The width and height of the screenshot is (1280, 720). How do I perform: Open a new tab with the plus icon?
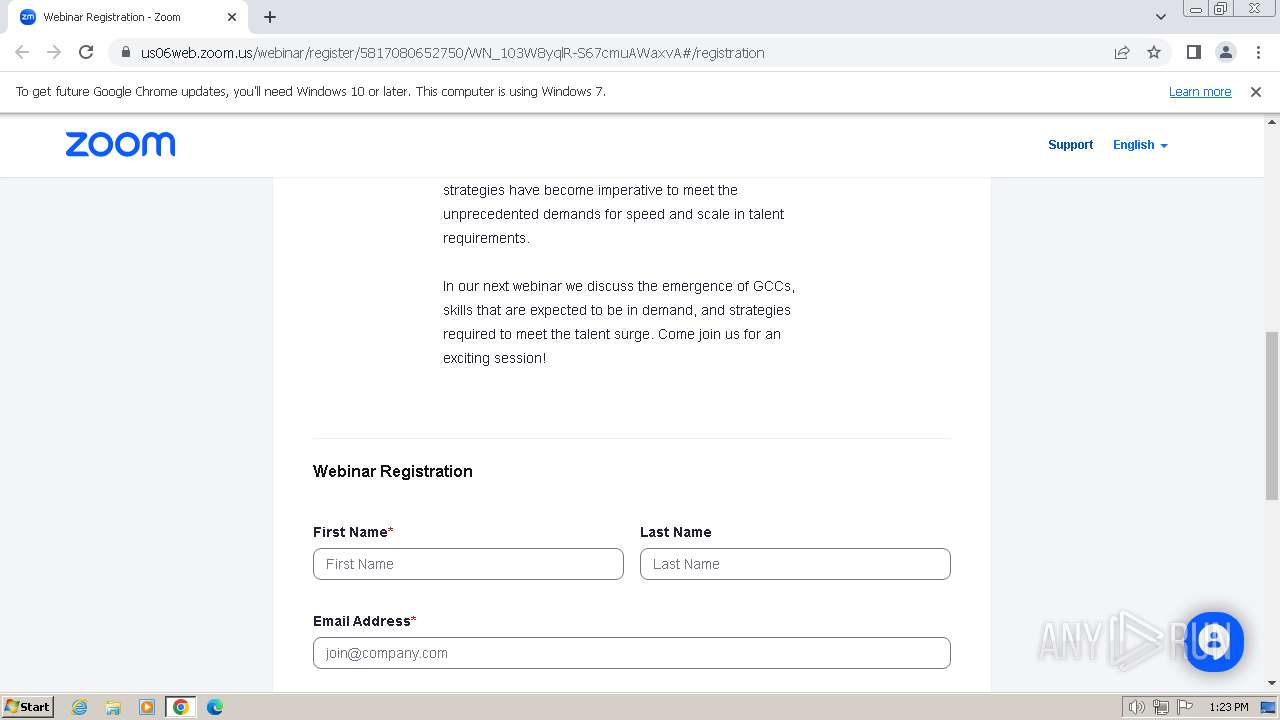(270, 17)
